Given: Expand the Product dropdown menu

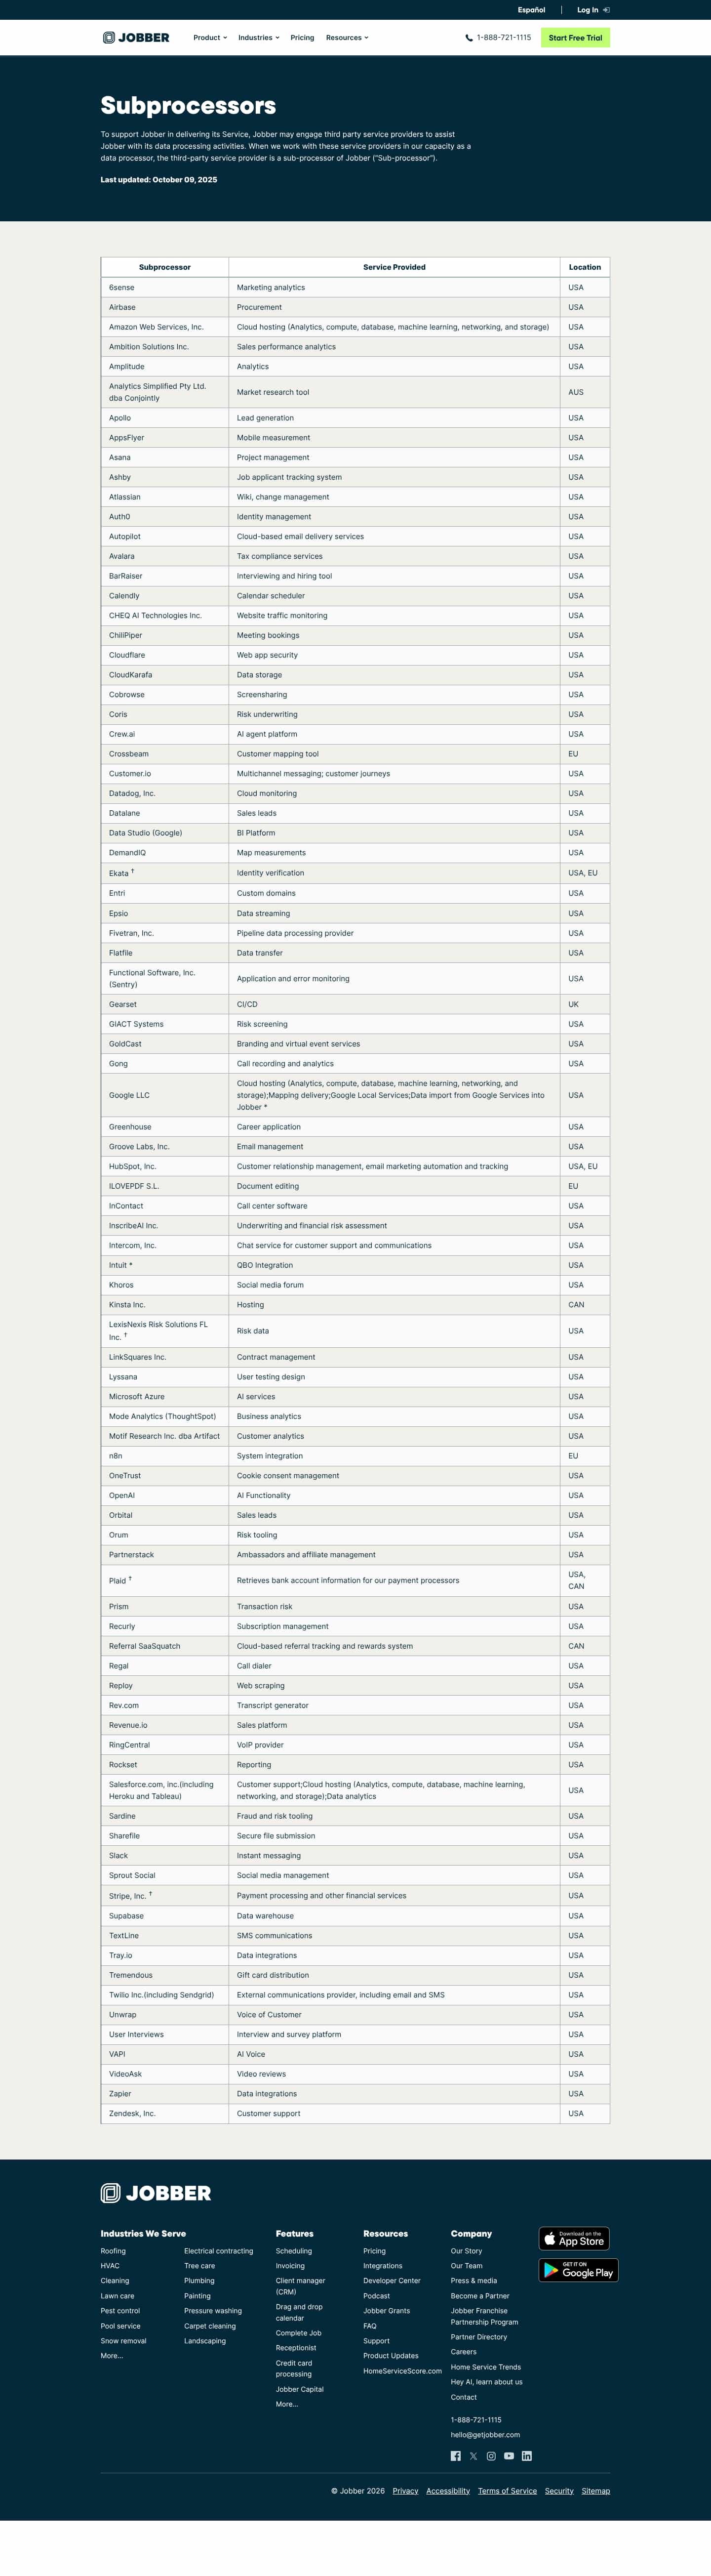Looking at the screenshot, I should point(210,38).
